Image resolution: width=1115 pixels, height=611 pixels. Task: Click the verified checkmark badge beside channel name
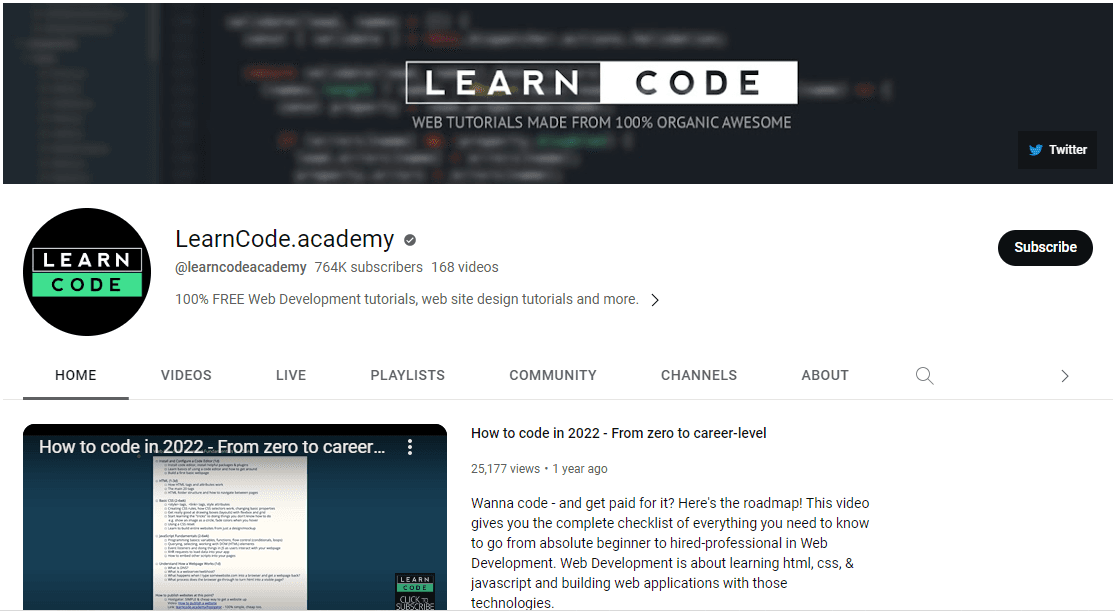point(410,240)
